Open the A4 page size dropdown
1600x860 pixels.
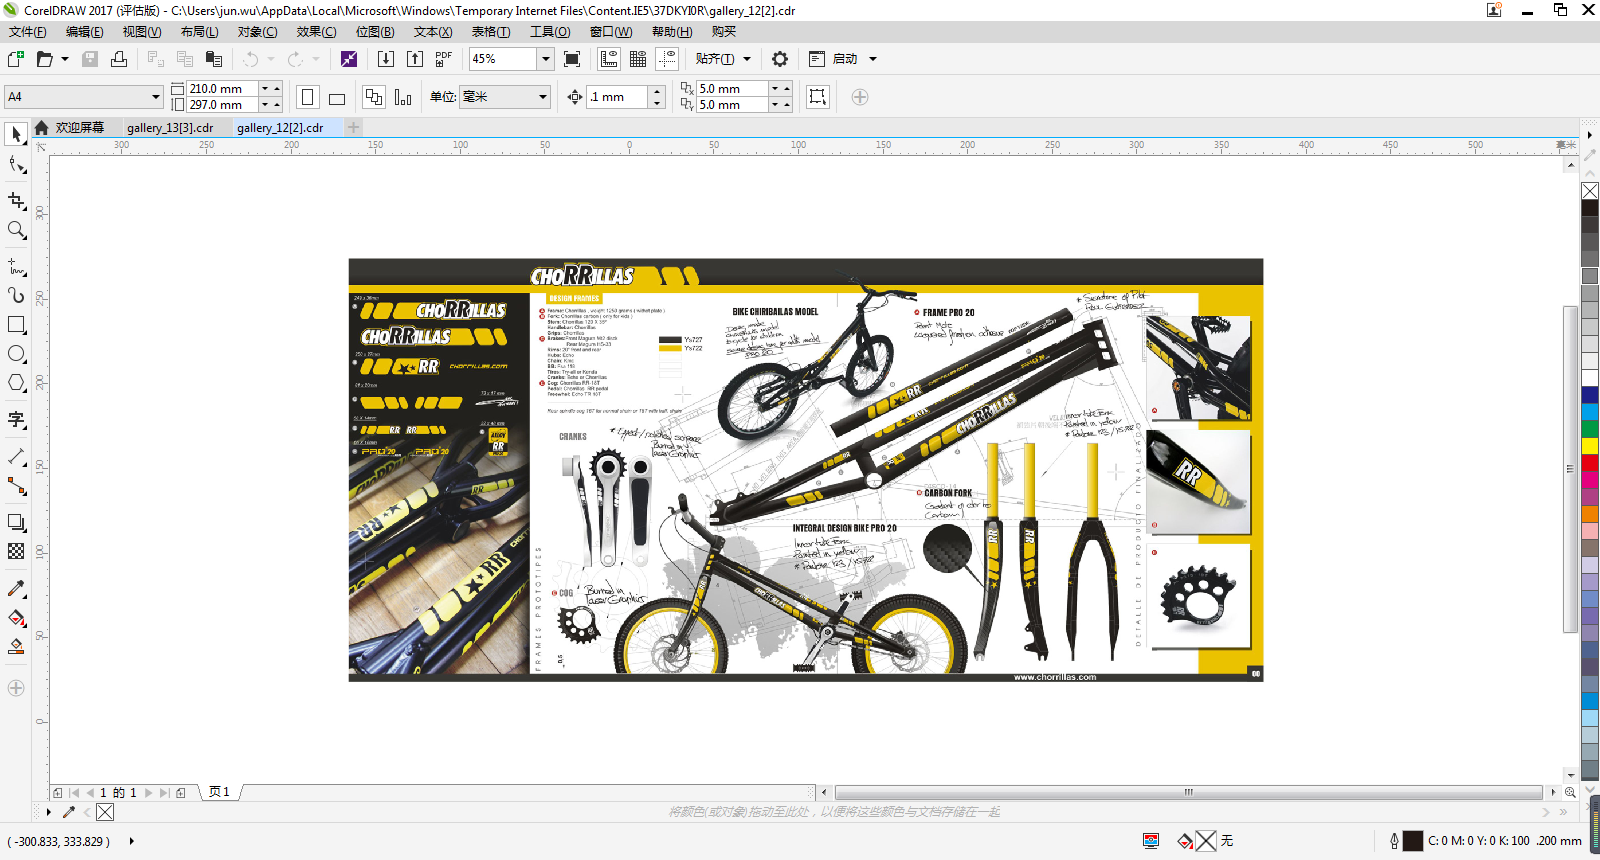pyautogui.click(x=156, y=97)
